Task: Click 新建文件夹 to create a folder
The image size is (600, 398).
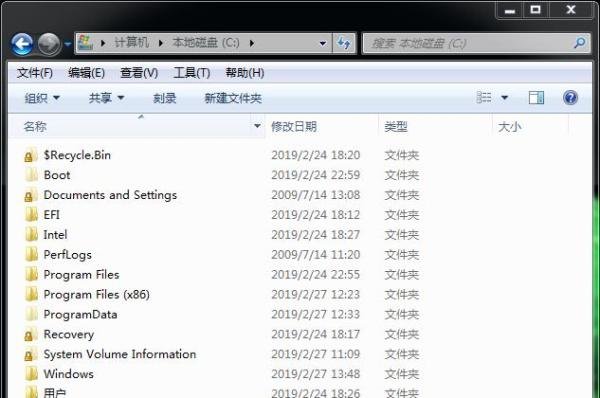Action: (x=233, y=98)
